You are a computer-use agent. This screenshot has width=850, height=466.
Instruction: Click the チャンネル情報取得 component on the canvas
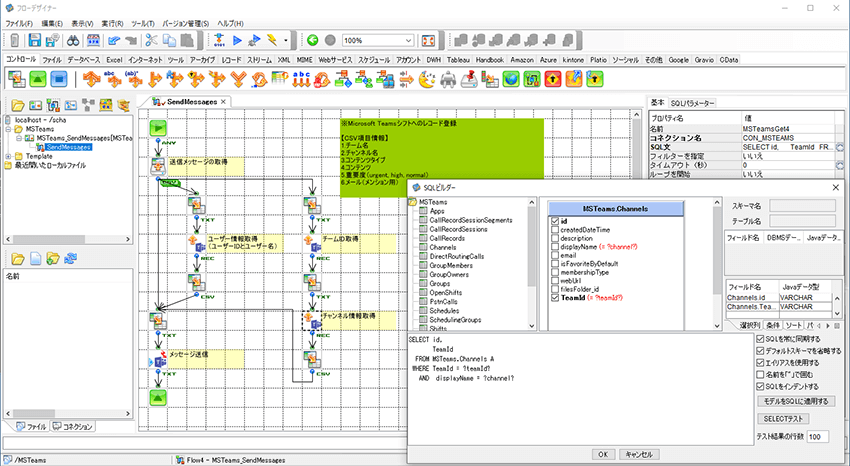coord(312,320)
